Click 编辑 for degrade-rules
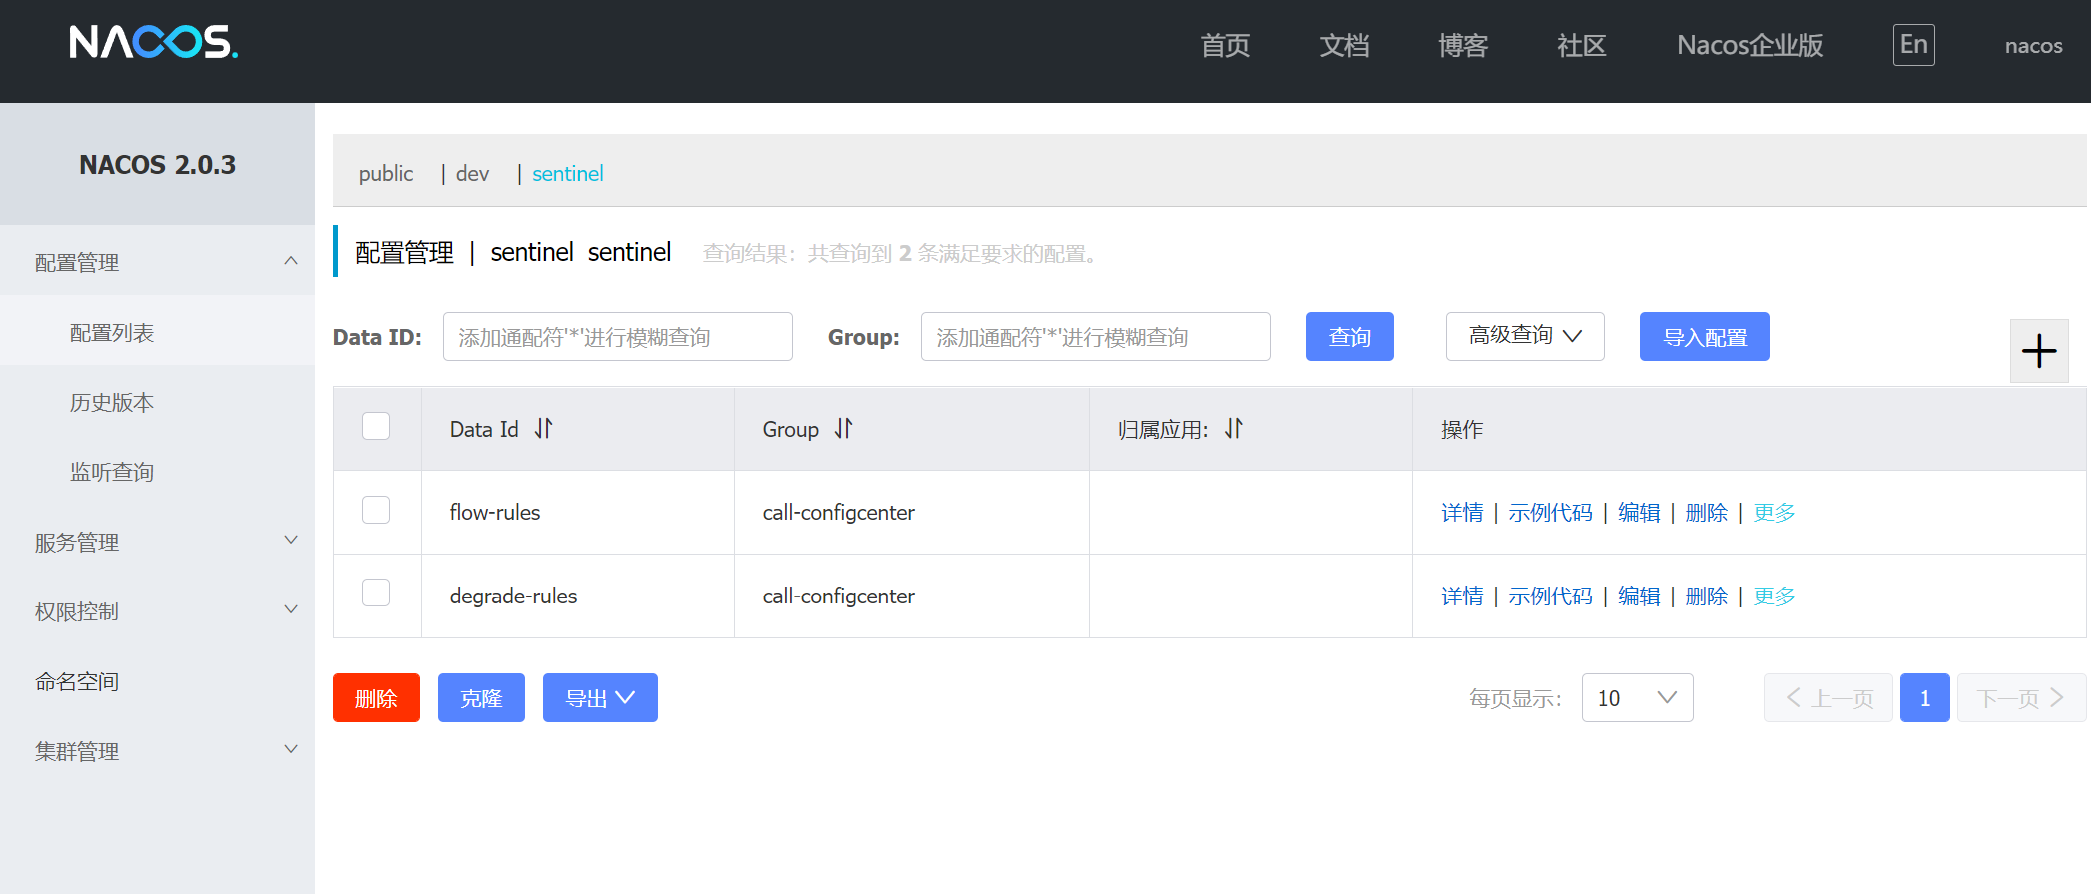The image size is (2091, 894). [1639, 596]
